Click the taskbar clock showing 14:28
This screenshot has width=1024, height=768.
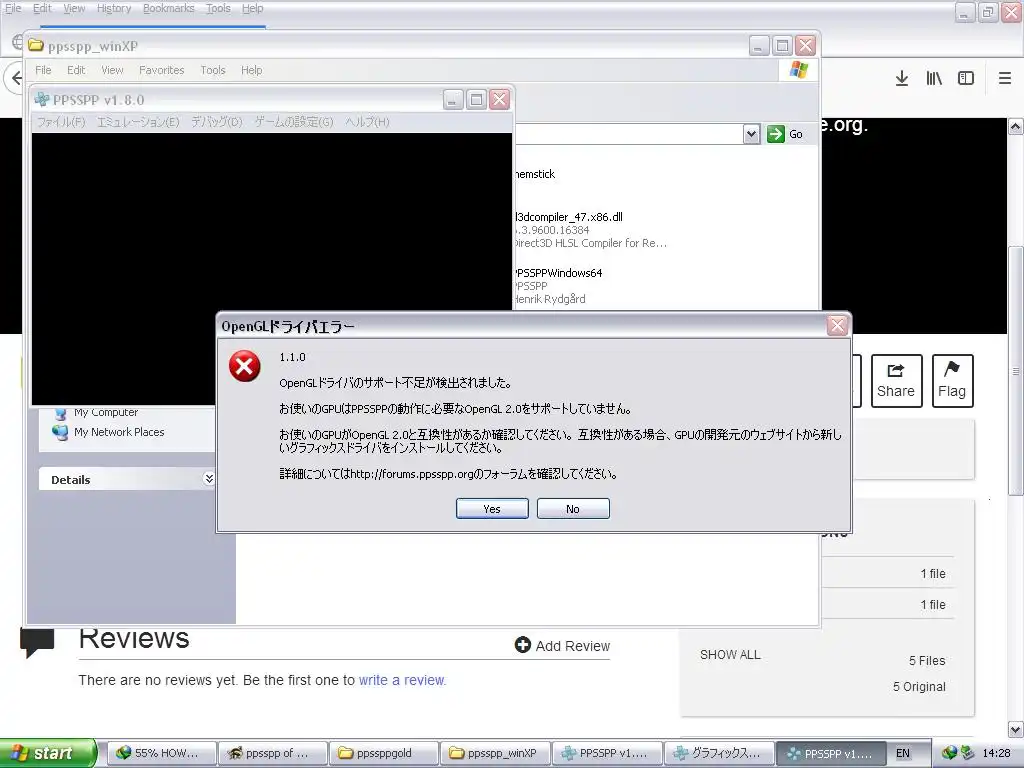point(996,753)
